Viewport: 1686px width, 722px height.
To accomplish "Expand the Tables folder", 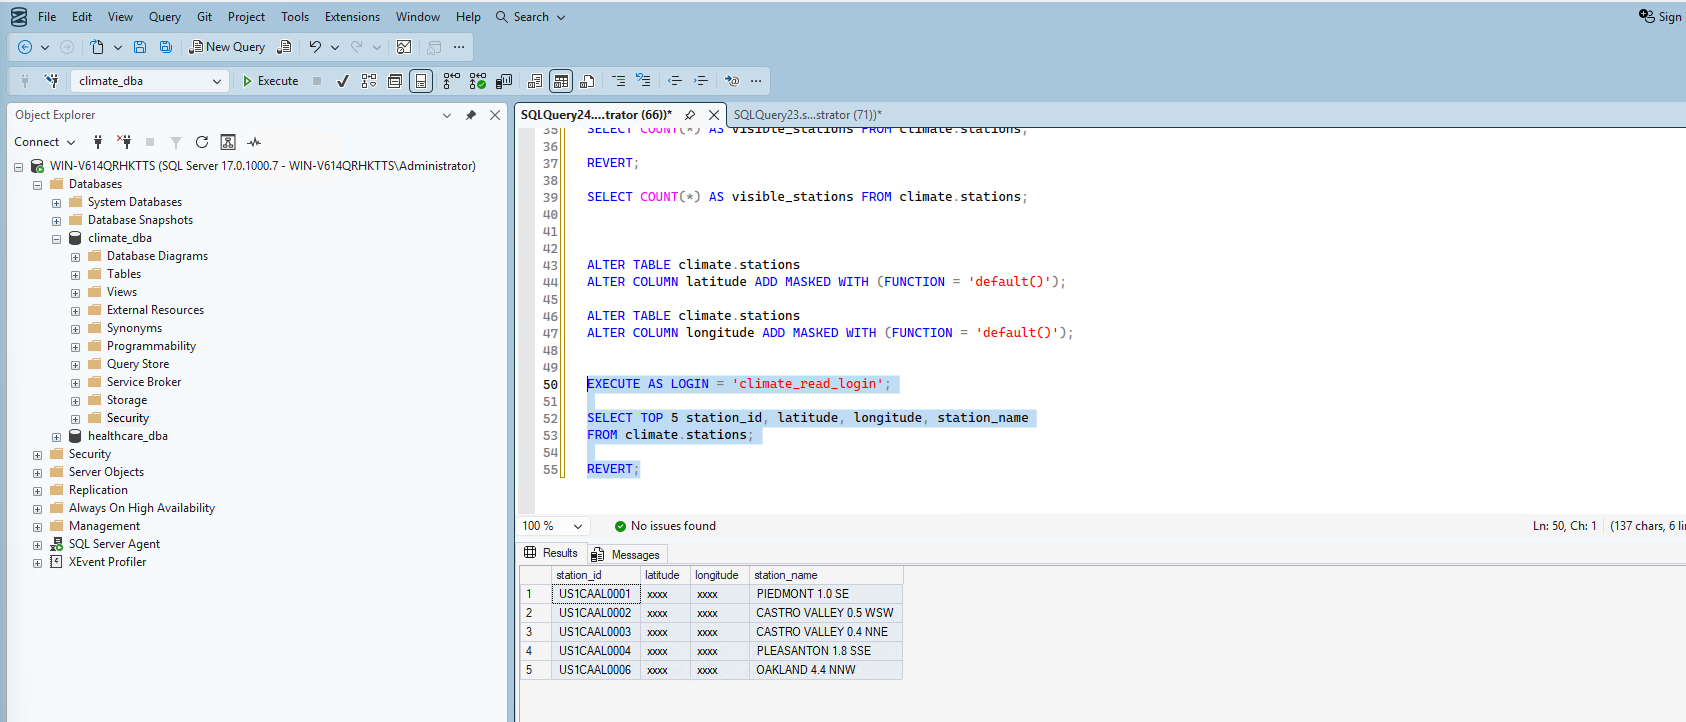I will pos(75,275).
